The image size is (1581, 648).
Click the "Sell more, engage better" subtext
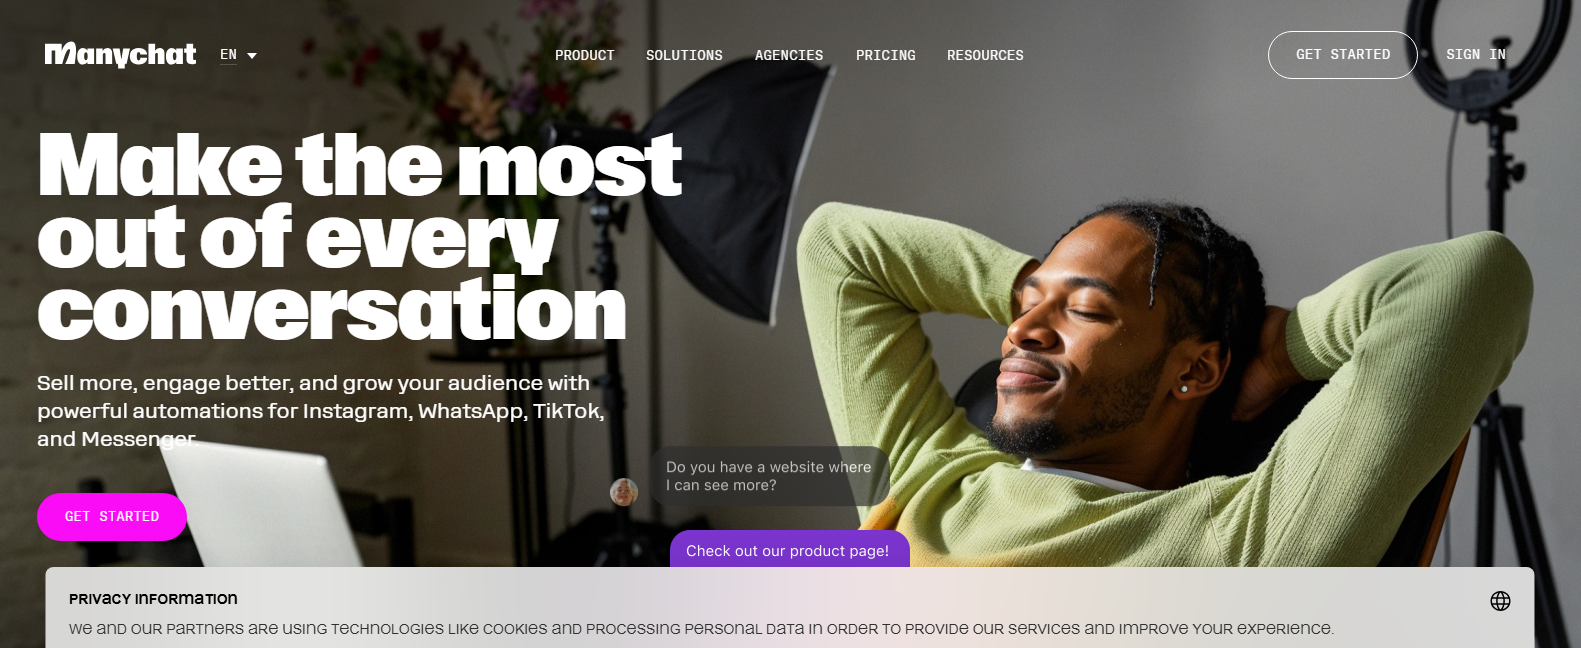(321, 411)
